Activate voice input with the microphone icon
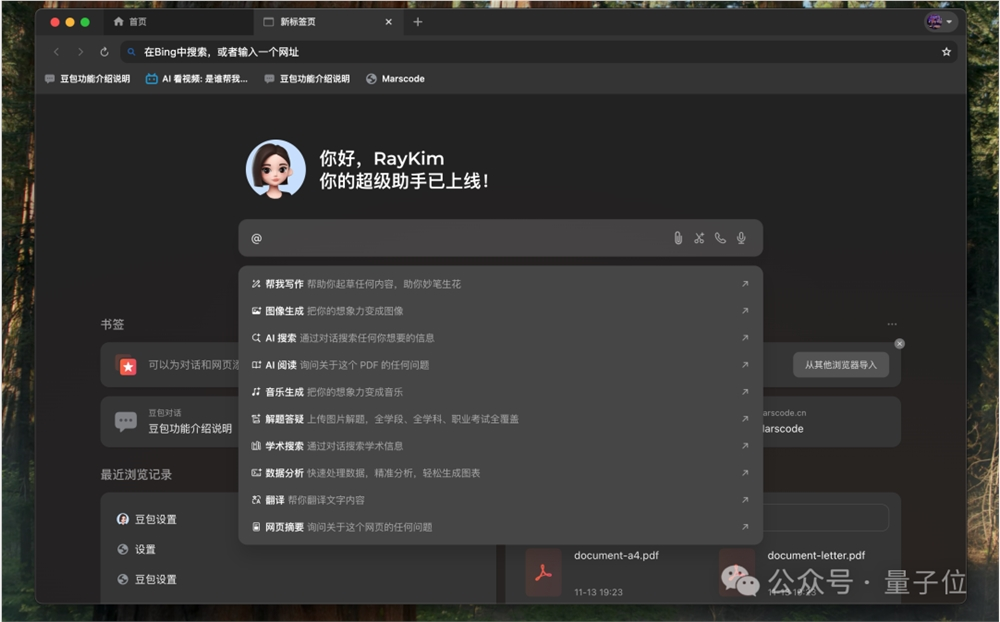The width and height of the screenshot is (1000, 622). point(740,238)
